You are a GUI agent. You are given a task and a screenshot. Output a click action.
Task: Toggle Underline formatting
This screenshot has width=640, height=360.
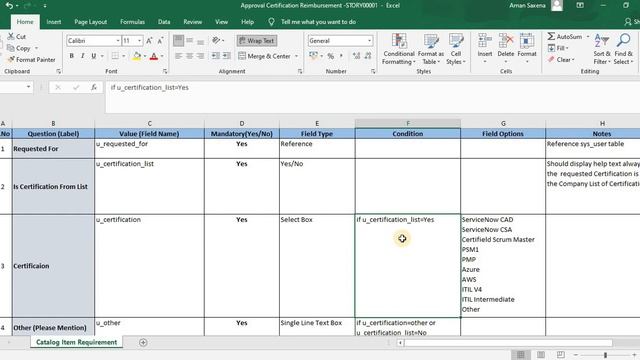(93, 56)
